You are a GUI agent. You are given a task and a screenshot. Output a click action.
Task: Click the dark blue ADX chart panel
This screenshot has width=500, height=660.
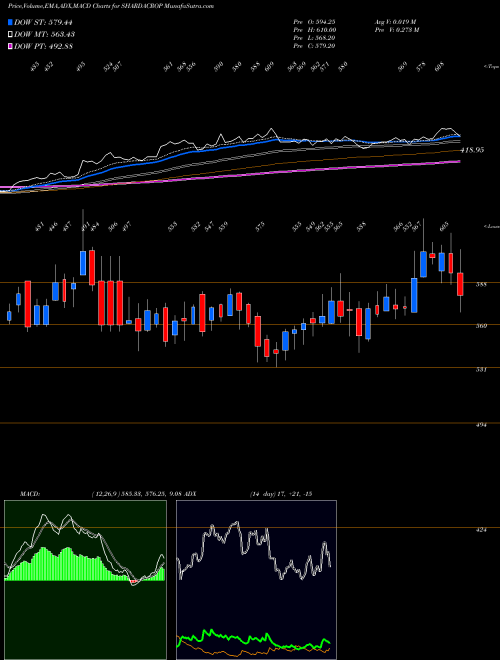[256, 580]
